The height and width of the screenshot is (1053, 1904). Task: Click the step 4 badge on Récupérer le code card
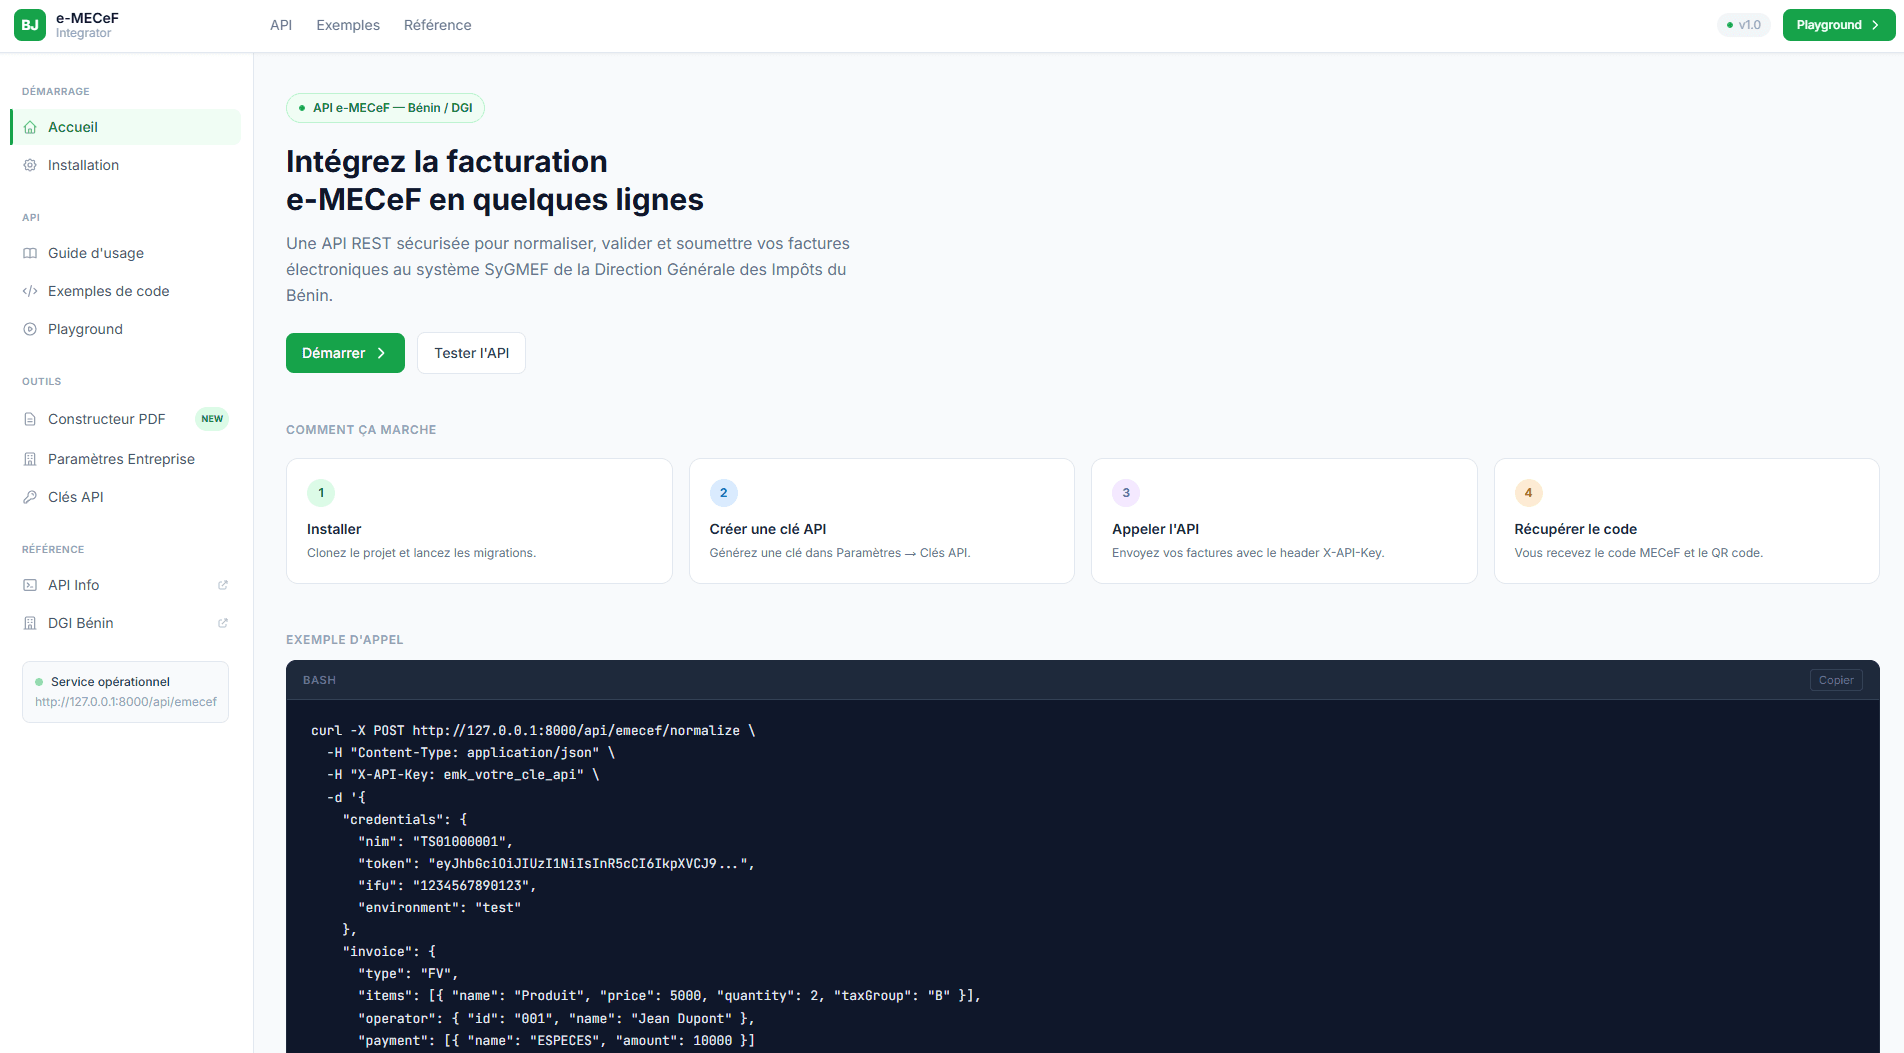pos(1528,493)
